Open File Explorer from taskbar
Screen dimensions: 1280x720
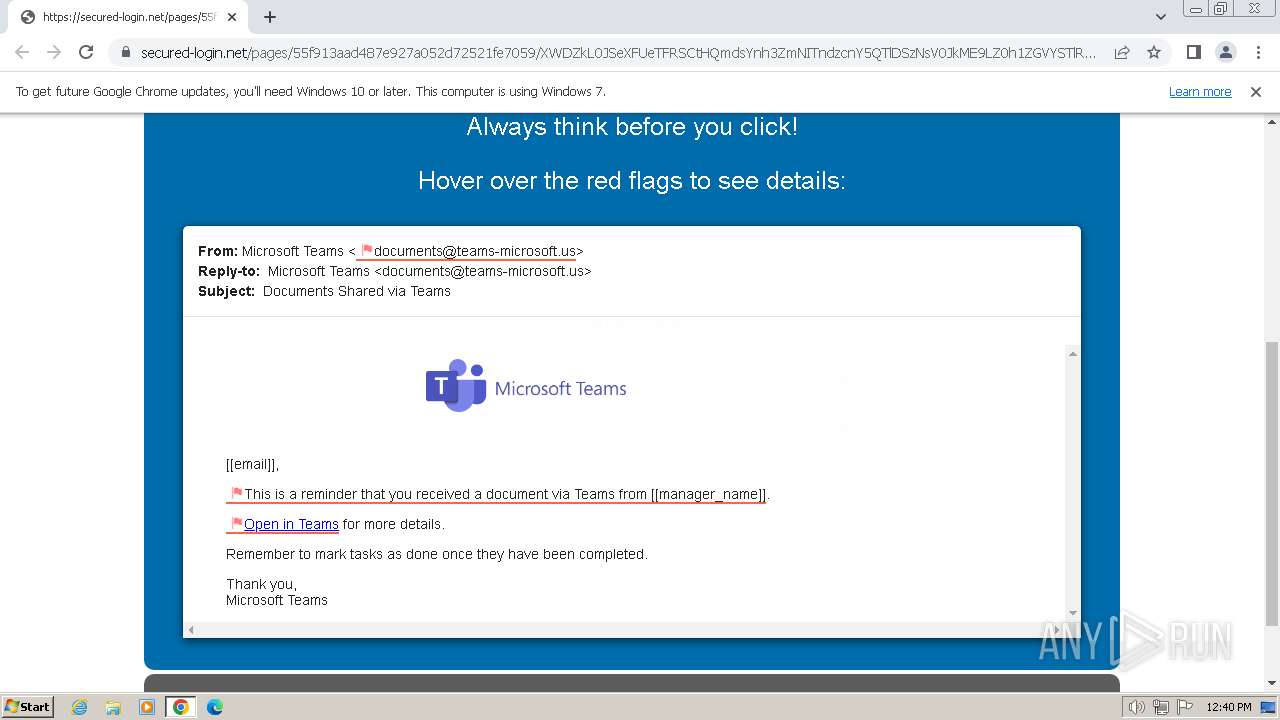click(113, 707)
